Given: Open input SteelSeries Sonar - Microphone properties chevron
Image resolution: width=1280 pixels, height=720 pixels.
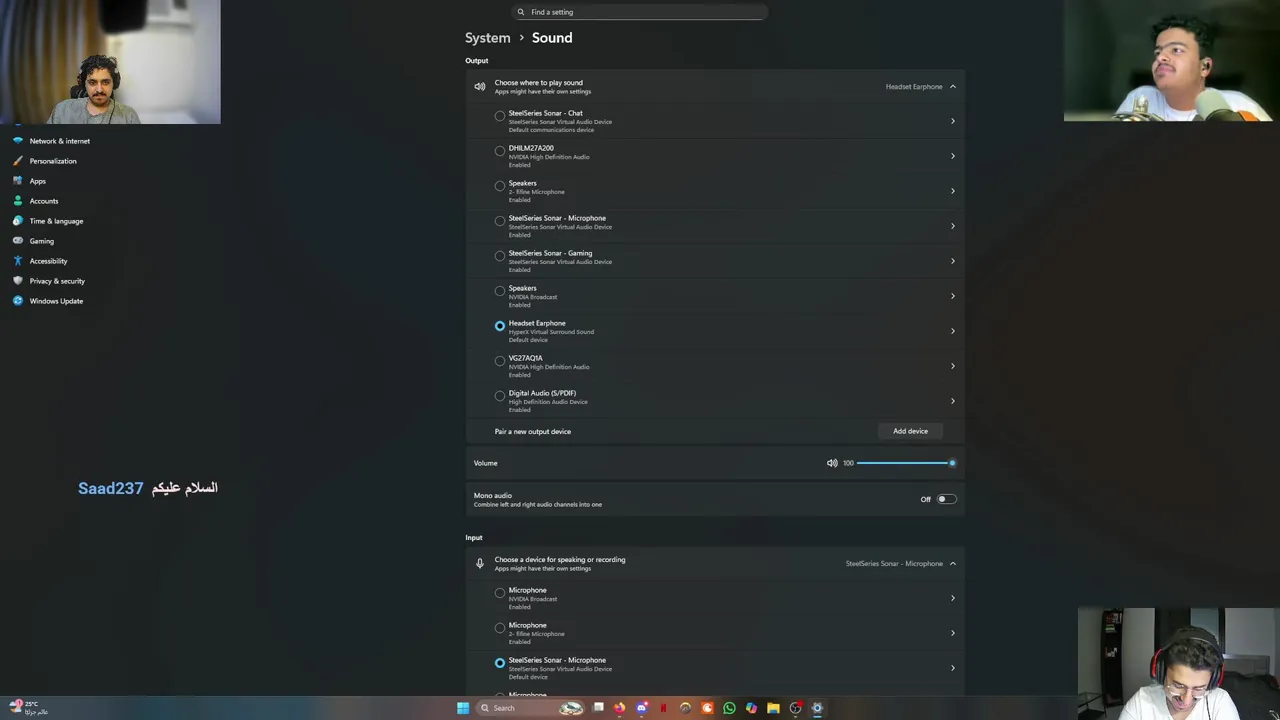Looking at the screenshot, I should pyautogui.click(x=952, y=668).
